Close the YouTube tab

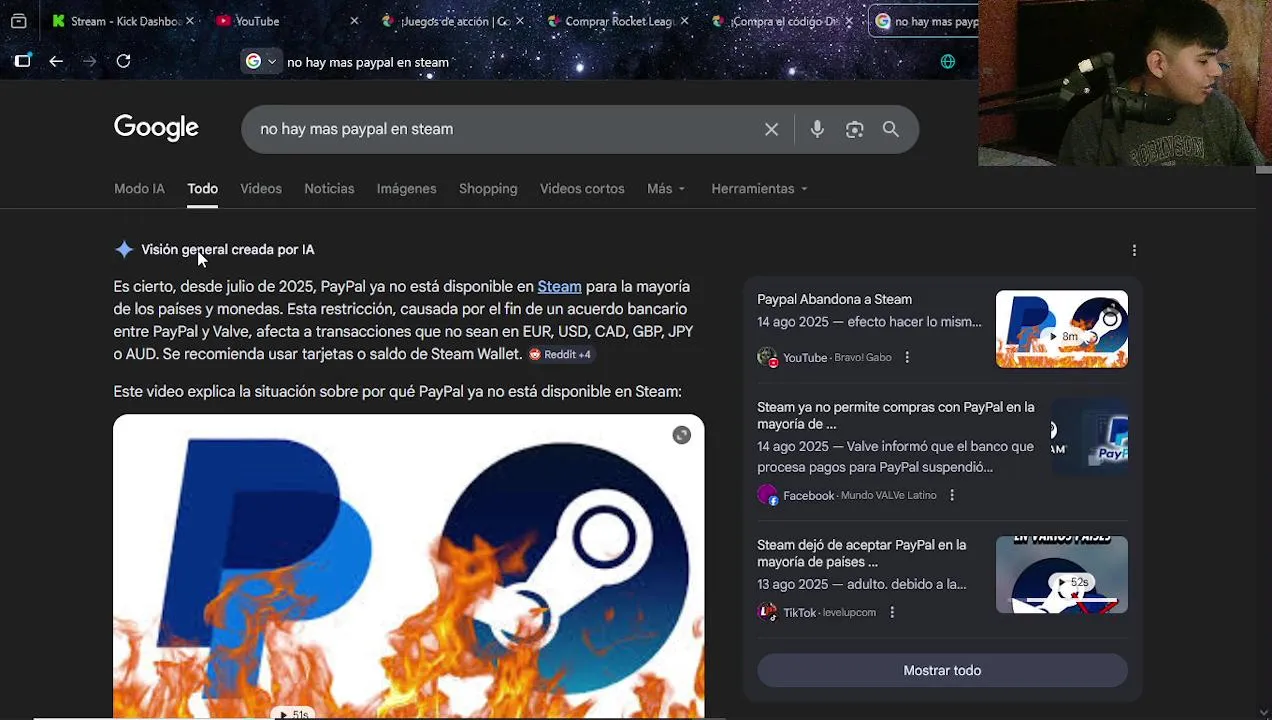coord(354,21)
